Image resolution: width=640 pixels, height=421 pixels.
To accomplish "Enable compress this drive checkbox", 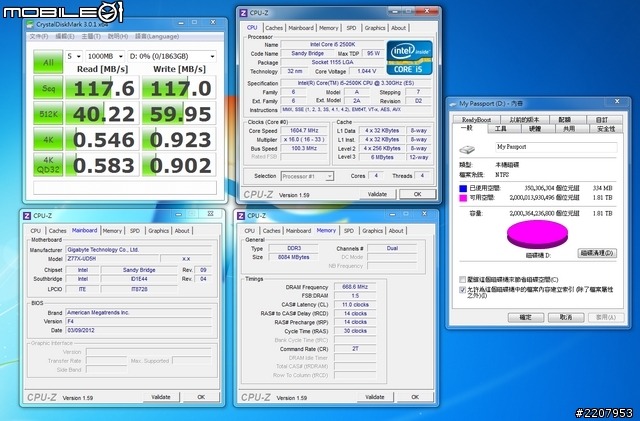I will pyautogui.click(x=462, y=280).
